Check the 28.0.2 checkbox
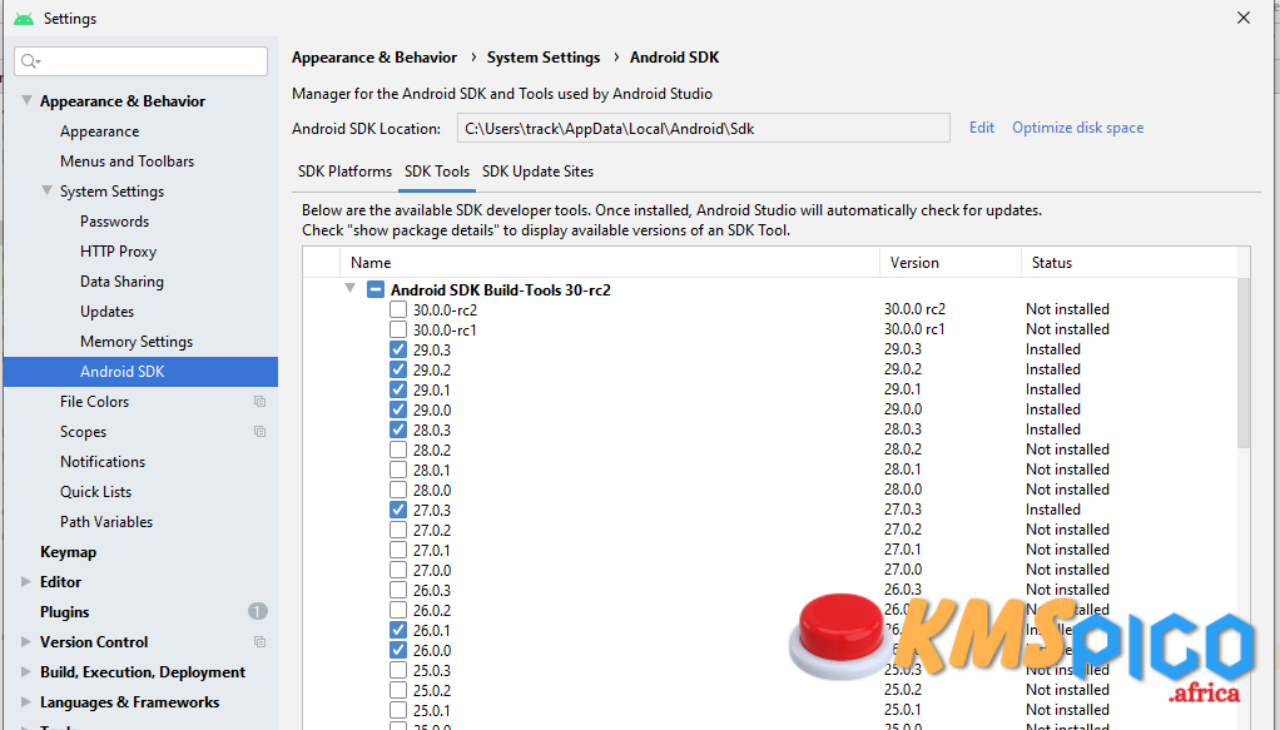 pos(398,450)
